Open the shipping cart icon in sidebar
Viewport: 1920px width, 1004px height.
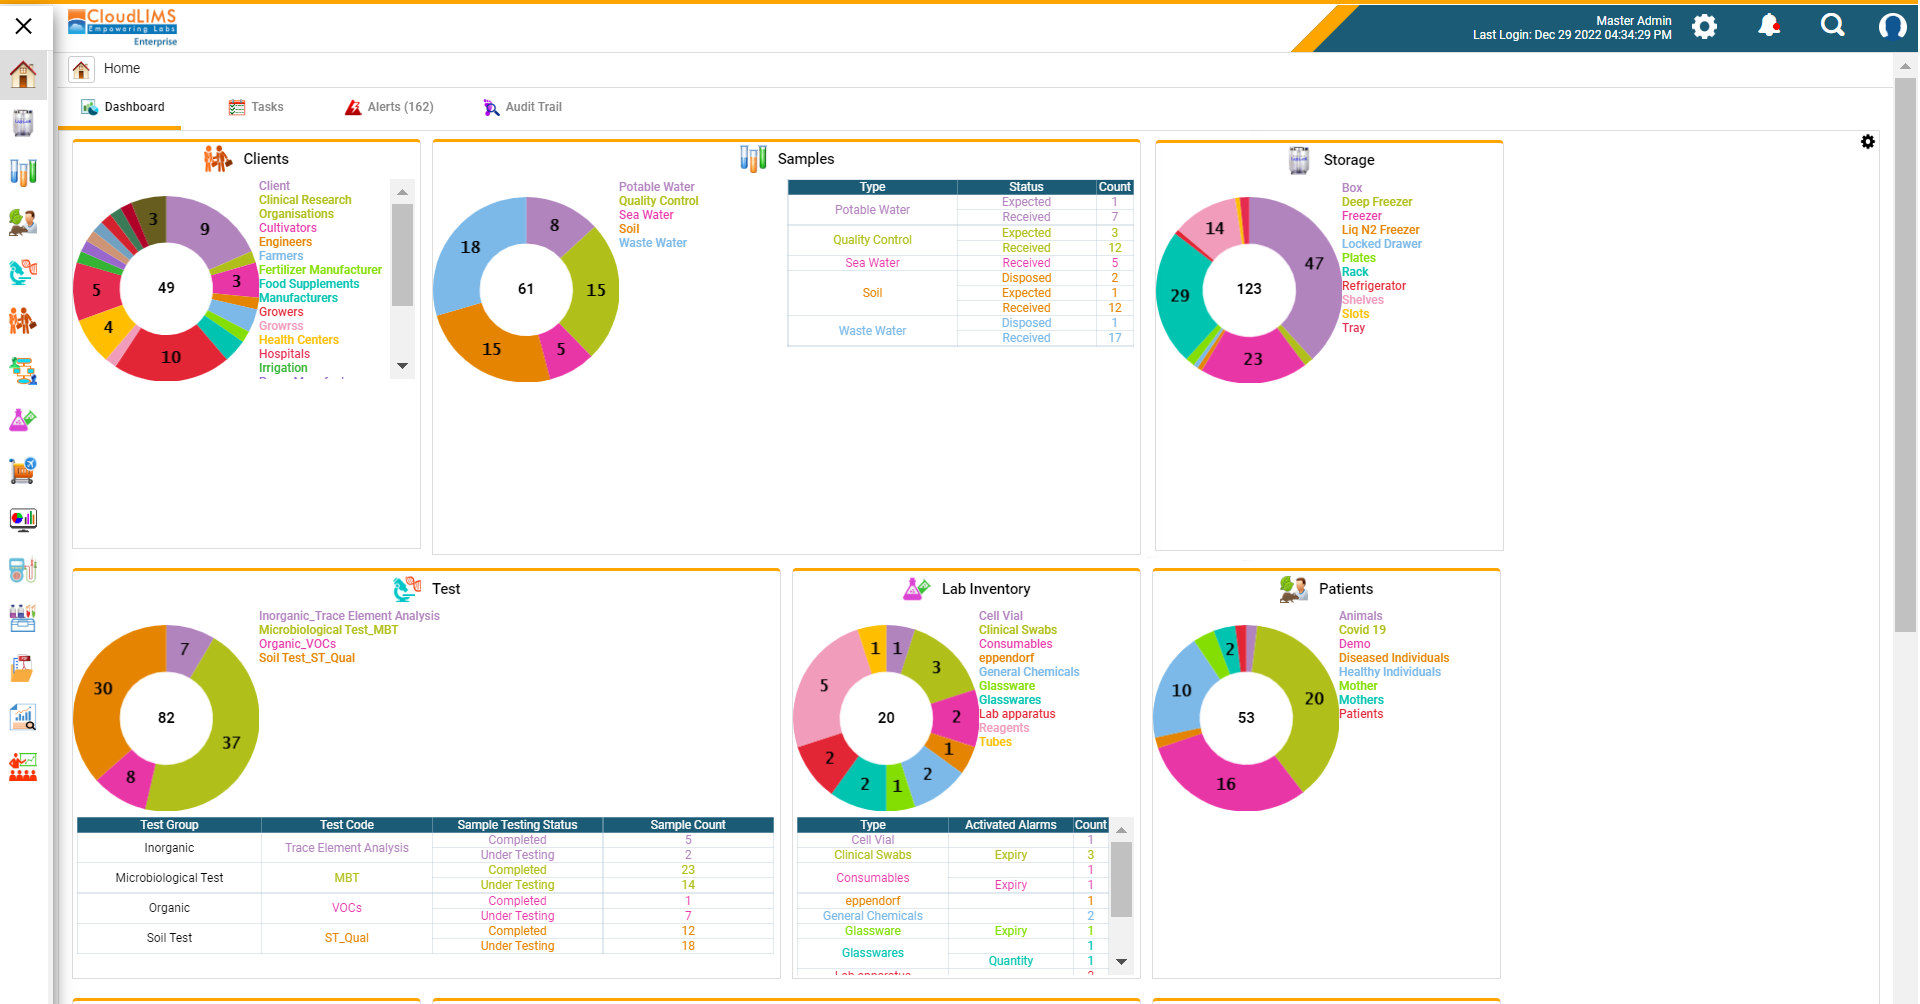point(22,471)
